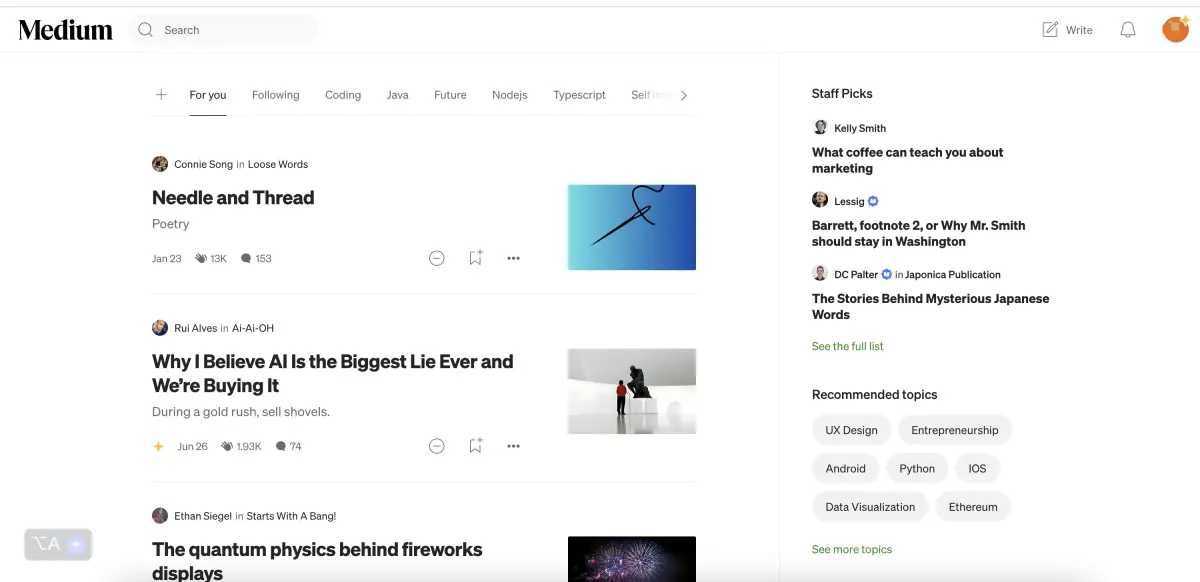1200x582 pixels.
Task: Click the claps icon showing 13K
Action: pos(201,258)
